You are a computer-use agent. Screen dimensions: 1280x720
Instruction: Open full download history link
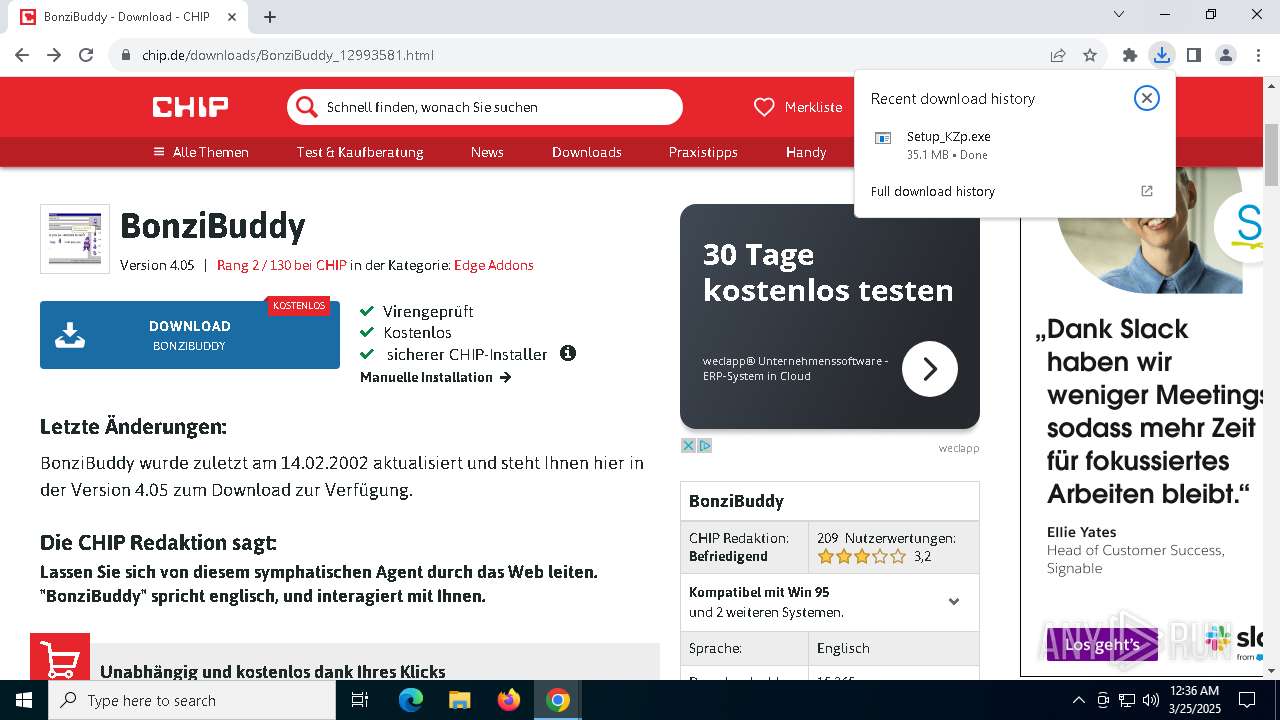933,191
